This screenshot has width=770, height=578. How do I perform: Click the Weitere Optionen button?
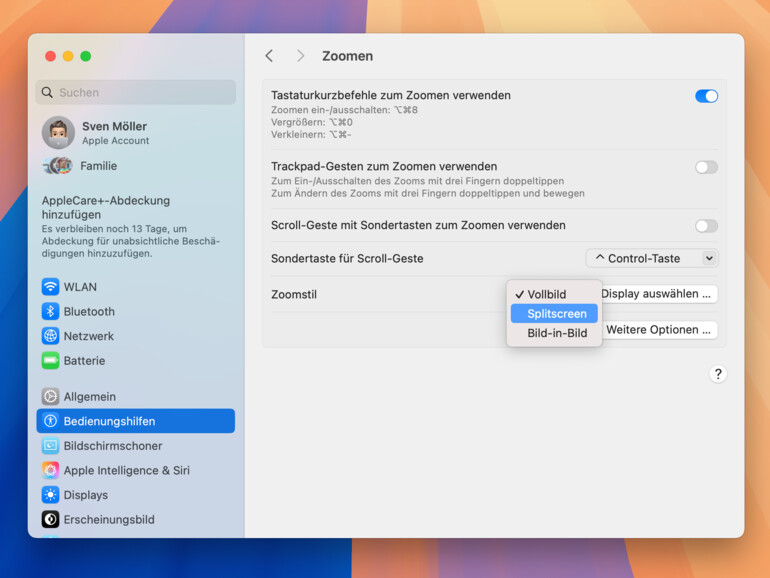pyautogui.click(x=658, y=330)
